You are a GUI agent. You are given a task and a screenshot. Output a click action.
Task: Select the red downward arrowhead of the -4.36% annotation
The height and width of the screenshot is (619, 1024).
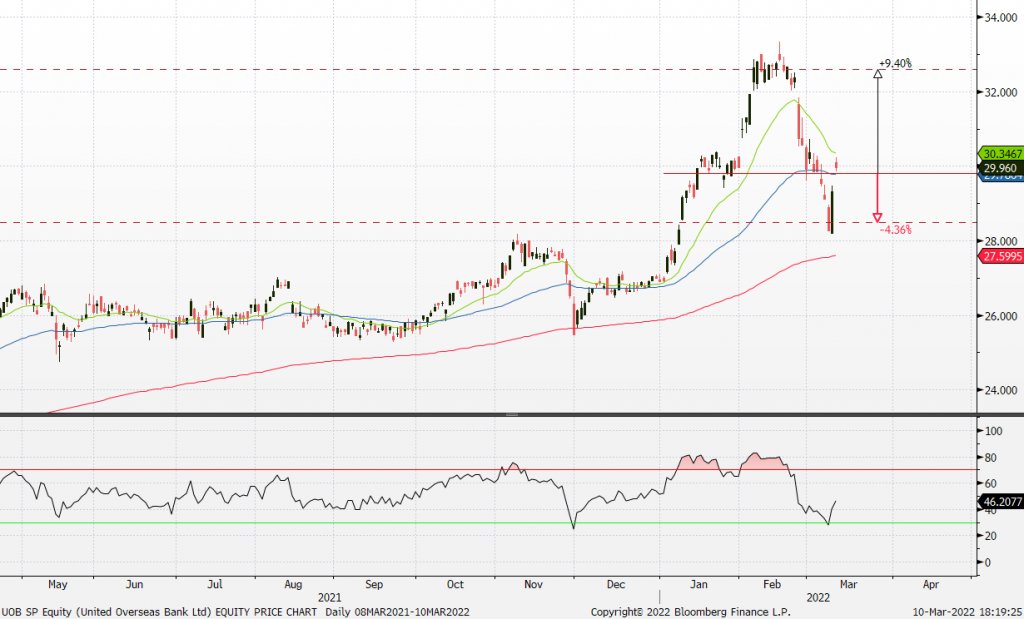(x=878, y=217)
